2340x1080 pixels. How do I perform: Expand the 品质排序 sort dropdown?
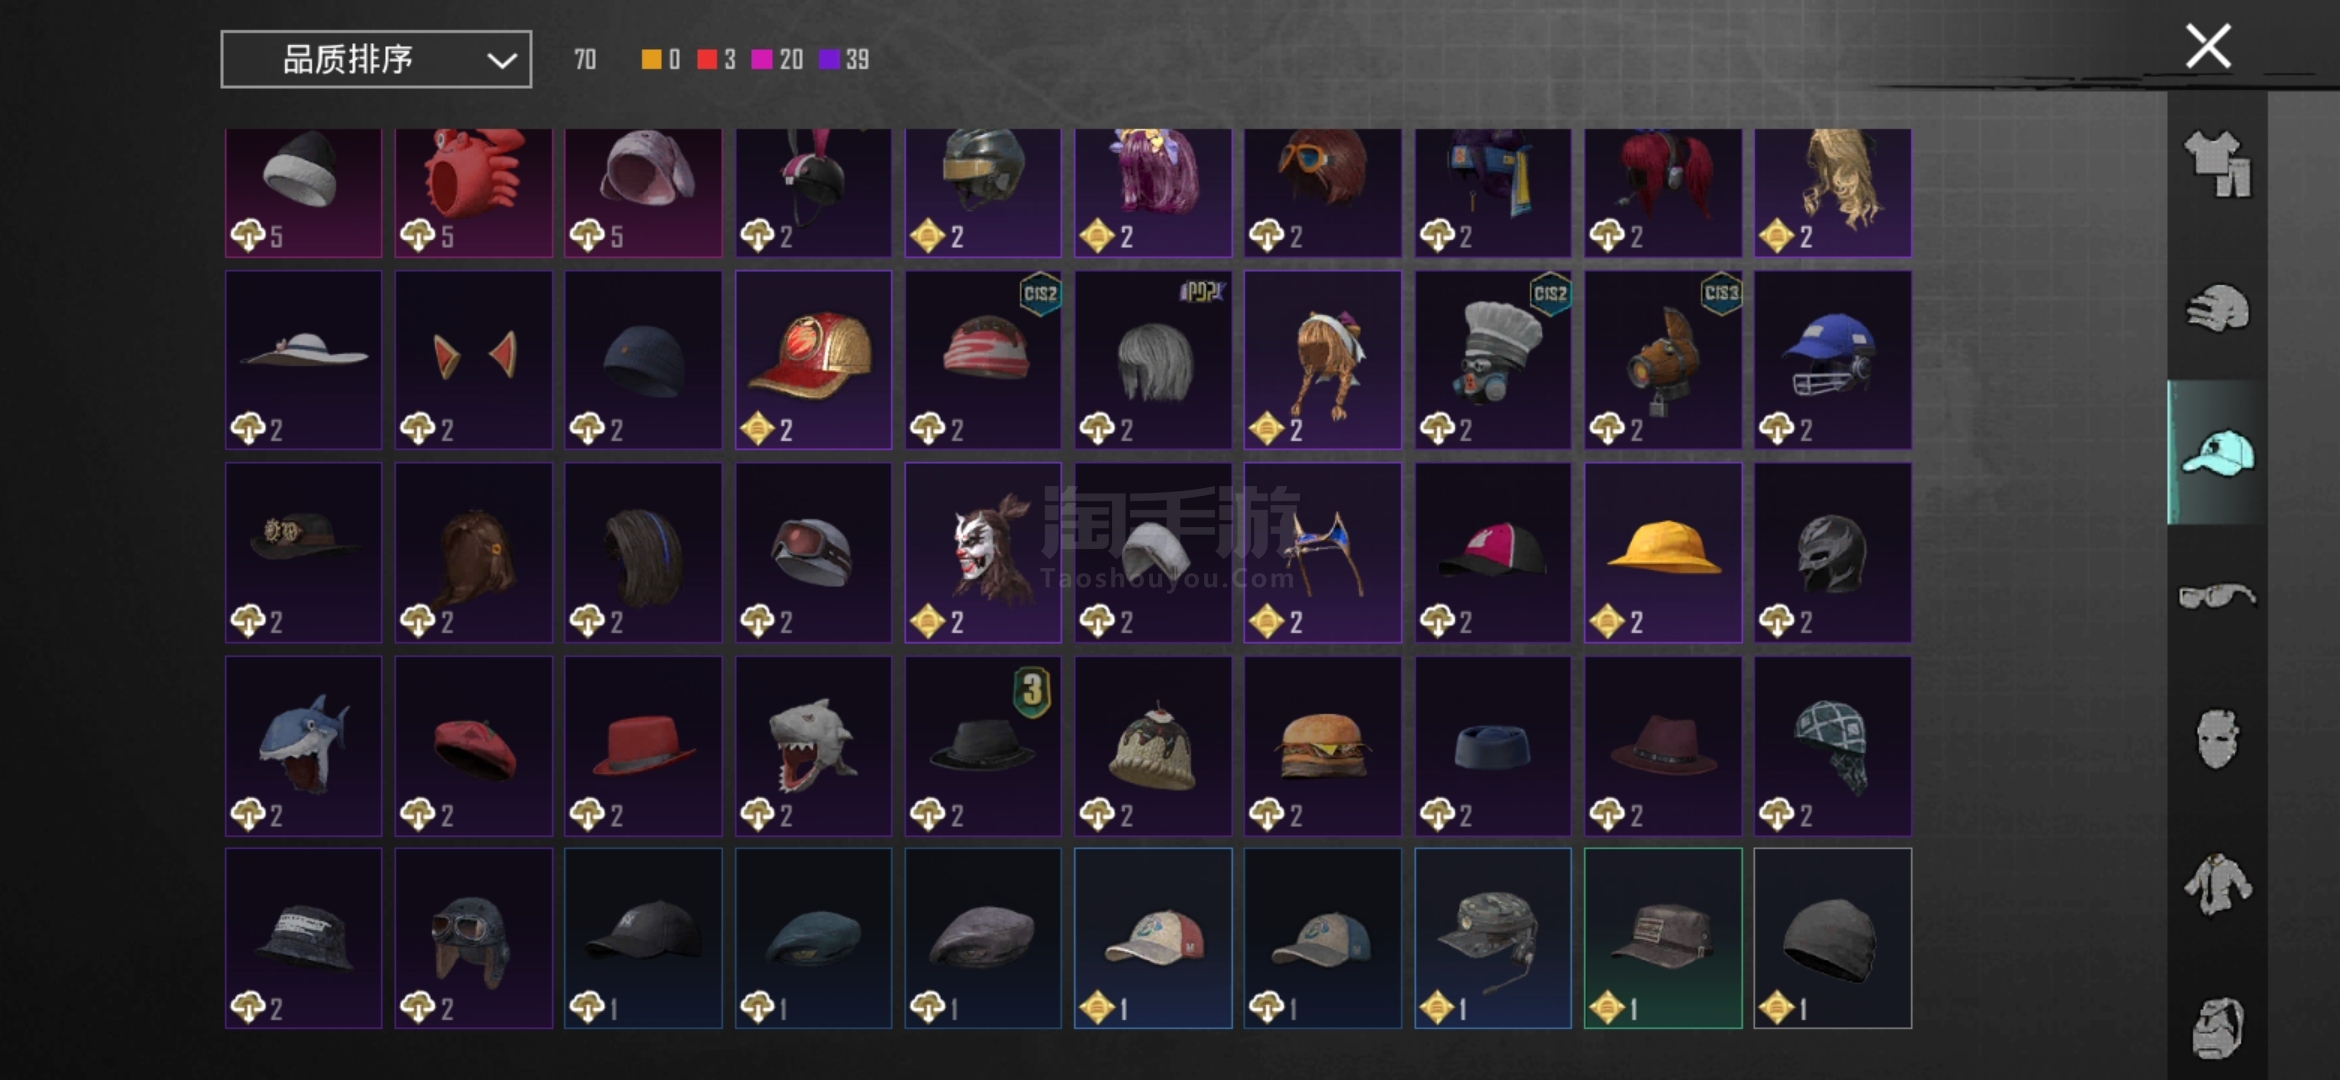point(376,59)
